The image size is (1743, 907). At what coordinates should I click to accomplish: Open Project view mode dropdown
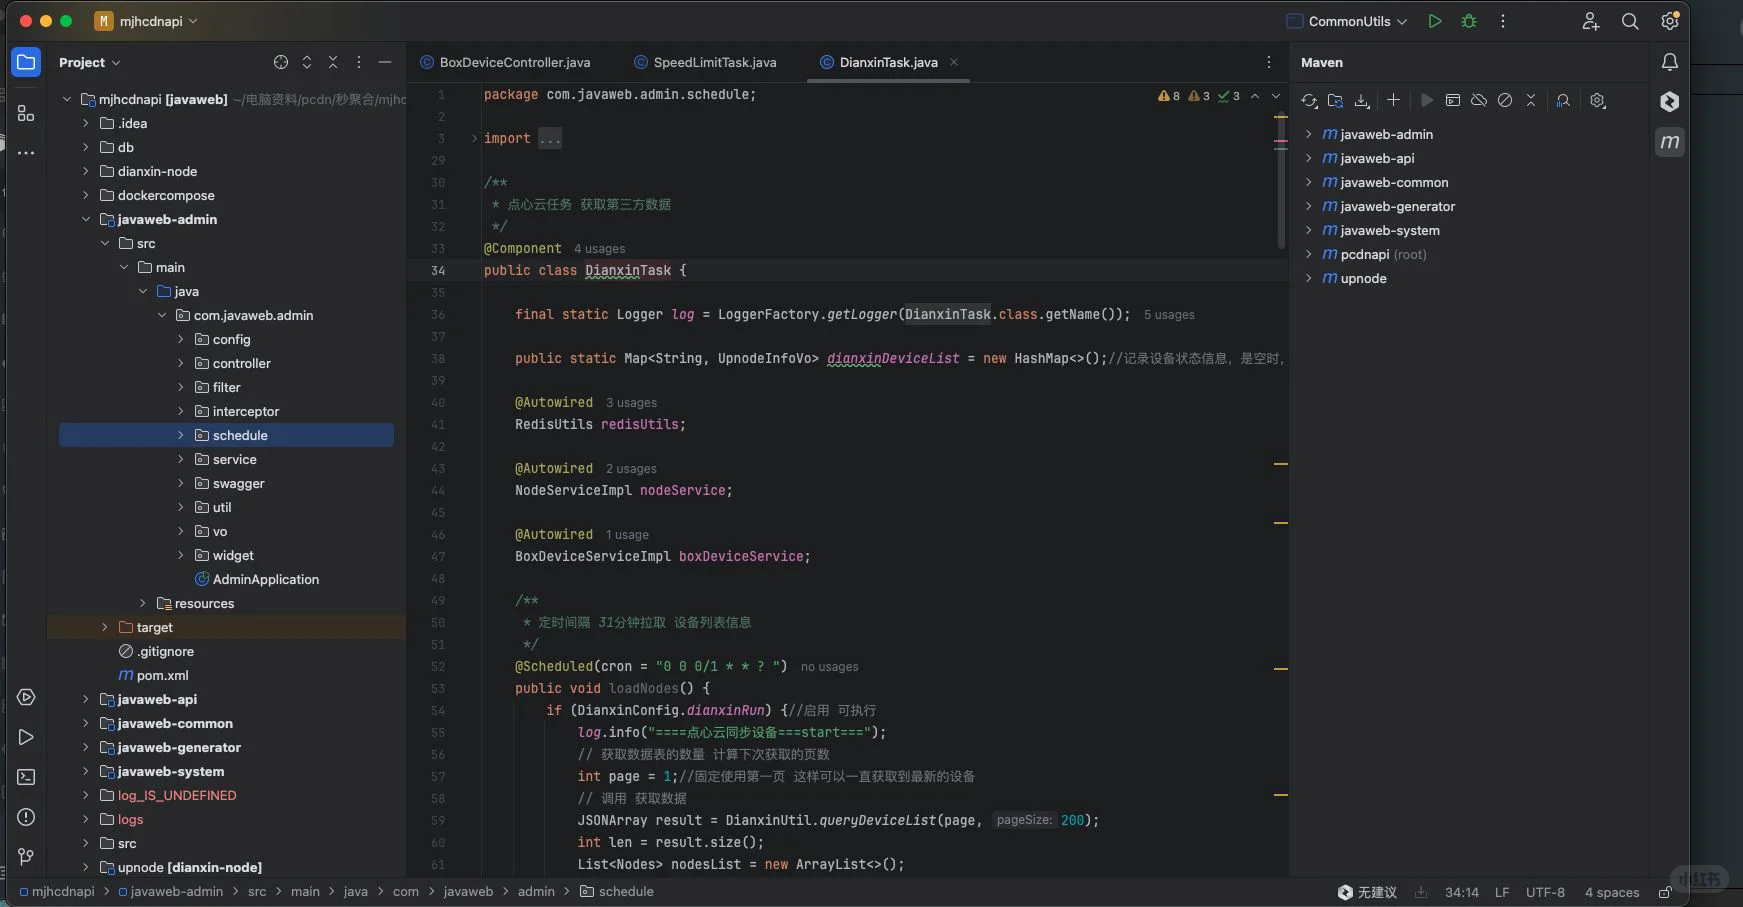(x=89, y=62)
